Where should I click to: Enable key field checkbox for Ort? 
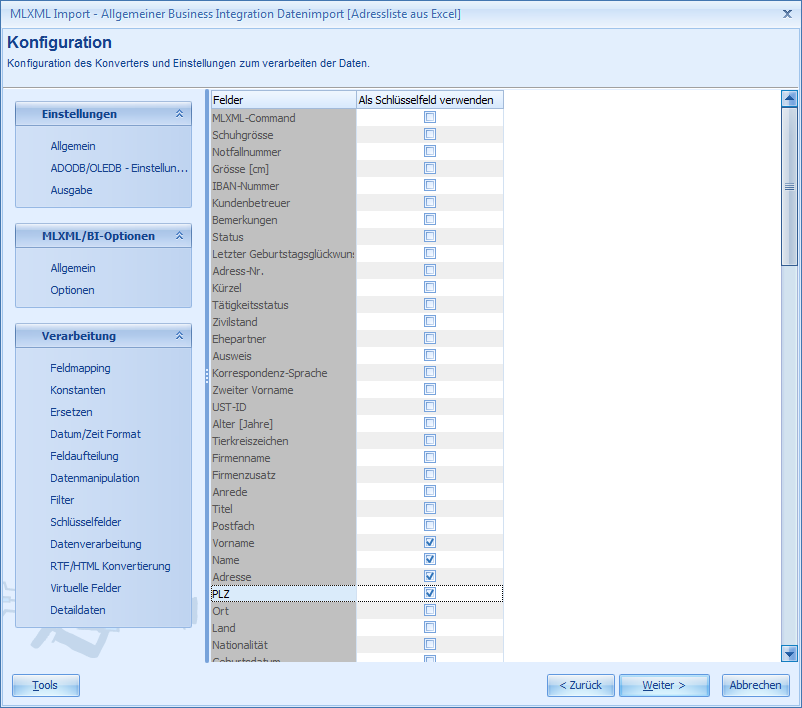[430, 610]
